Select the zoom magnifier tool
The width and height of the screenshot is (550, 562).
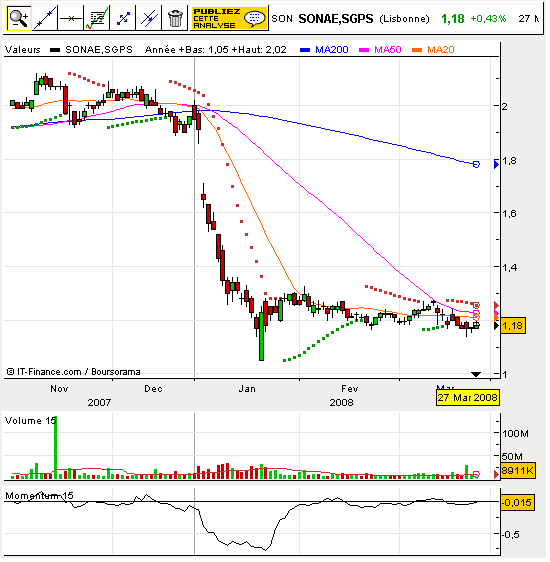pyautogui.click(x=19, y=18)
